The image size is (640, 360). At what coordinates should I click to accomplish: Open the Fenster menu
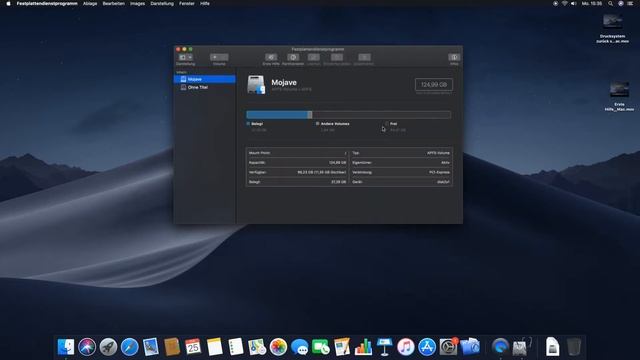187,3
